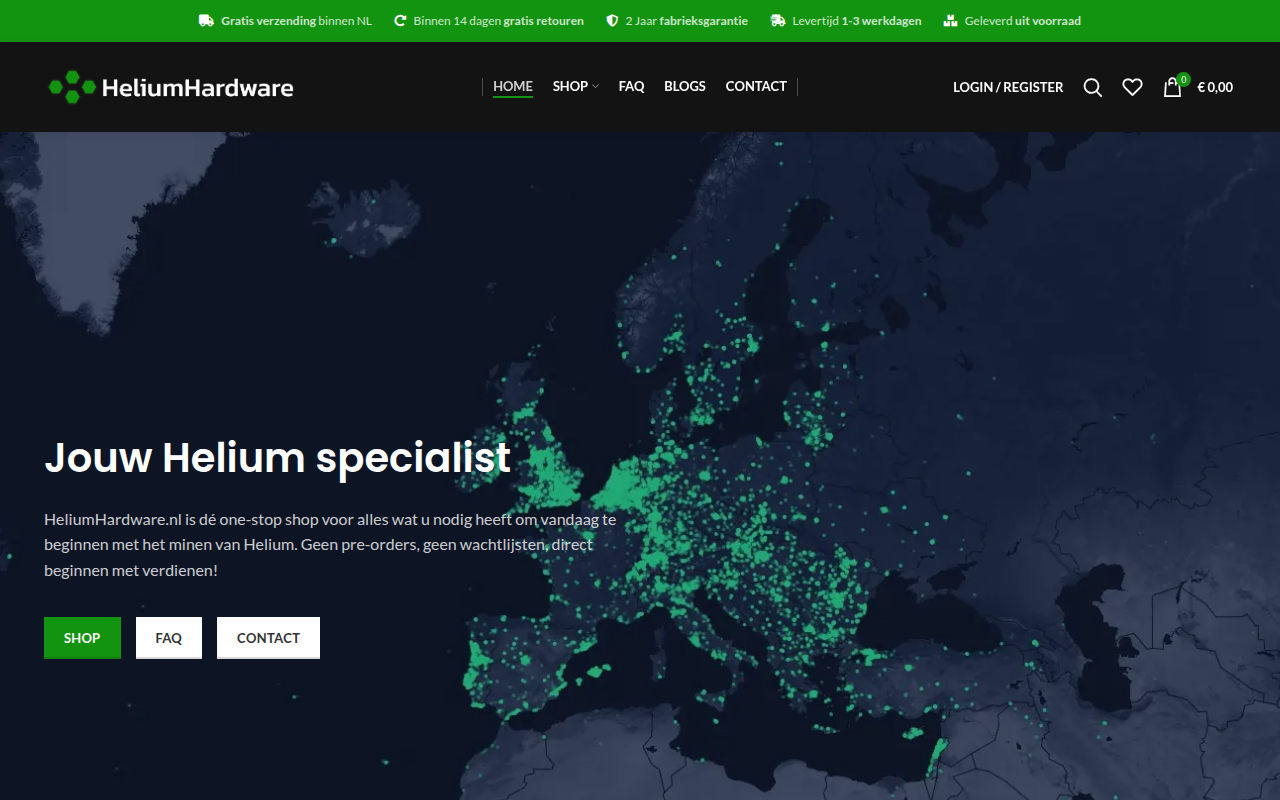Image resolution: width=1280 pixels, height=800 pixels.
Task: Click the HeliumHardware hexagon logo
Action: 171,87
